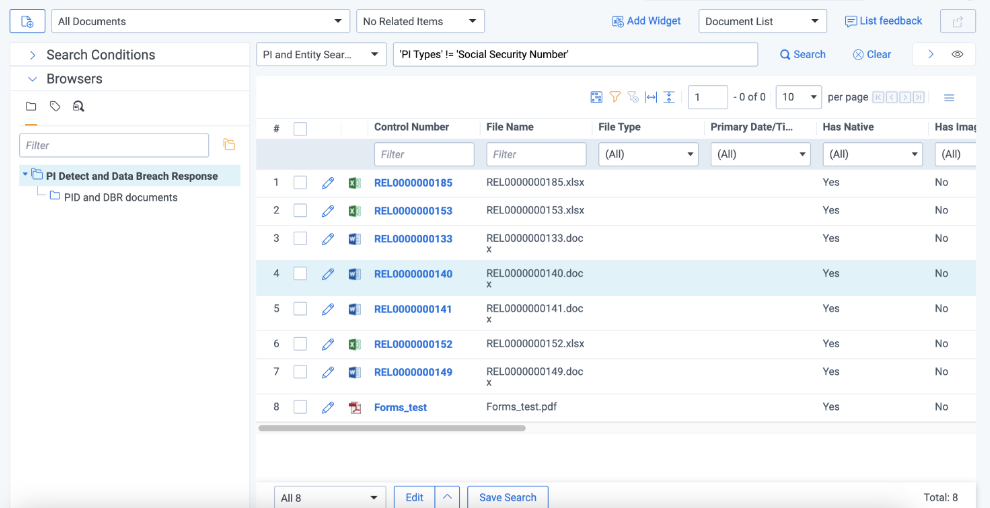Check the box for row 5 REL0000000141

300,309
